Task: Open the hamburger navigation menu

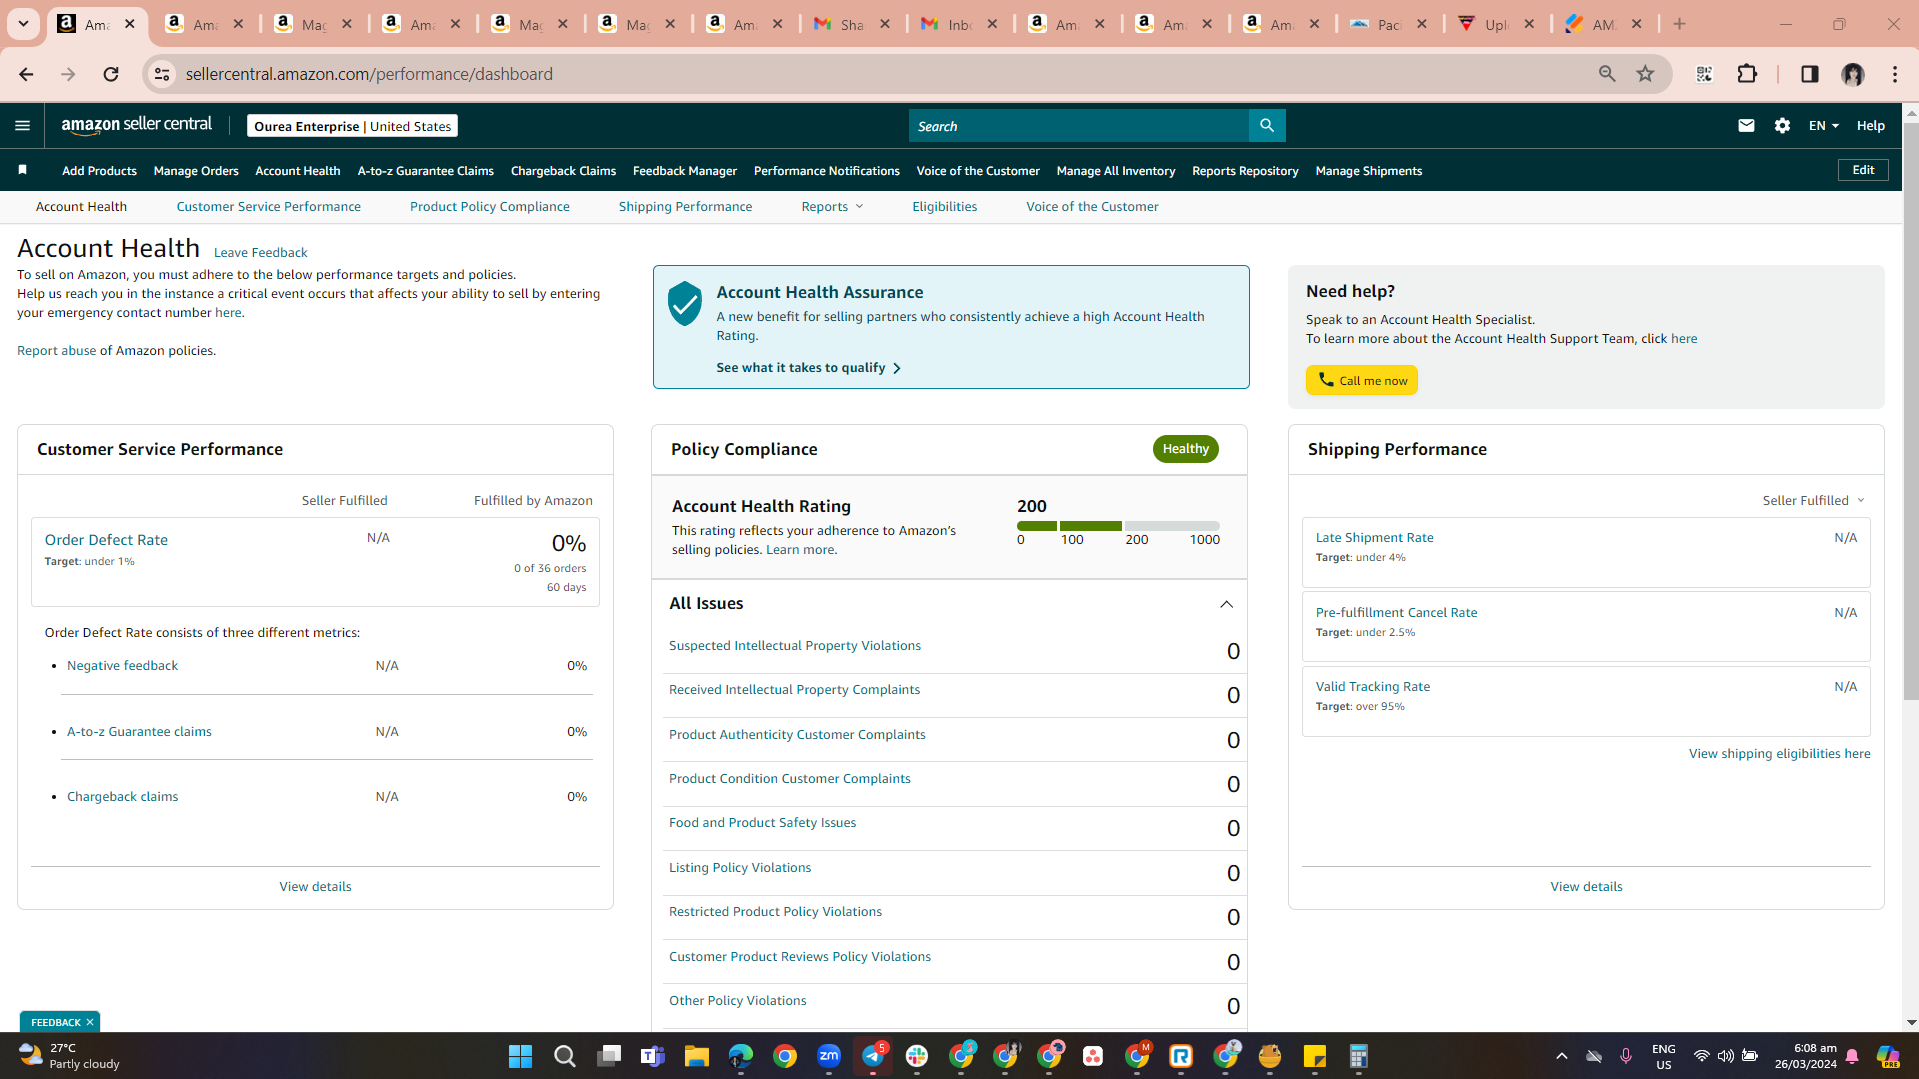Action: tap(22, 126)
